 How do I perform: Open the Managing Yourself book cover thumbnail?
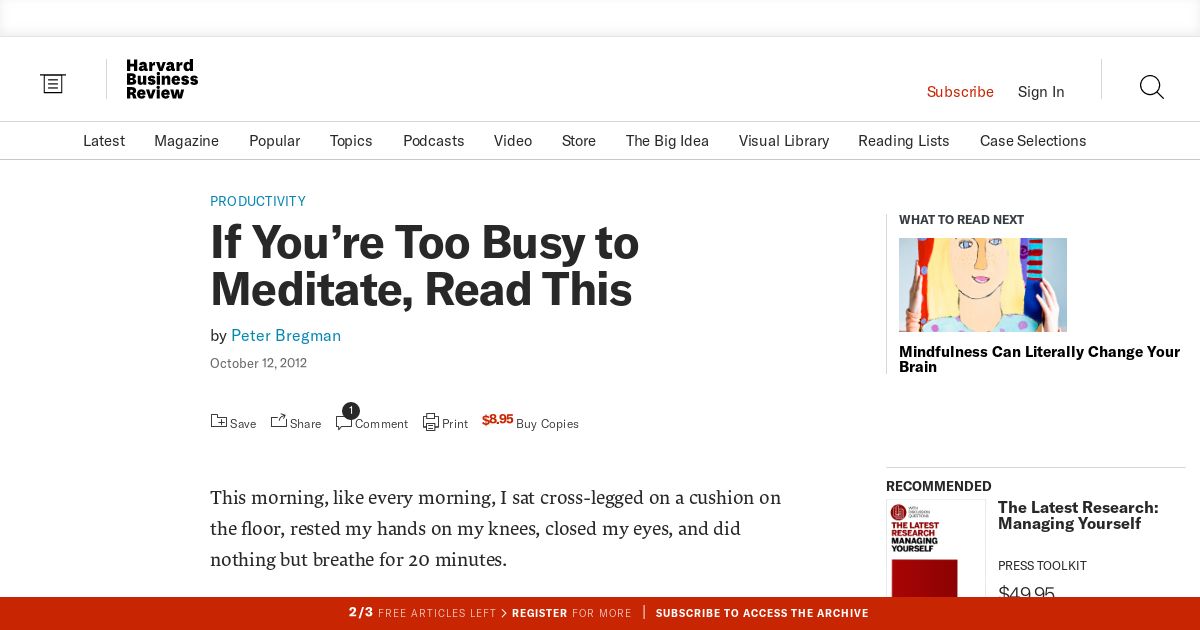(936, 550)
